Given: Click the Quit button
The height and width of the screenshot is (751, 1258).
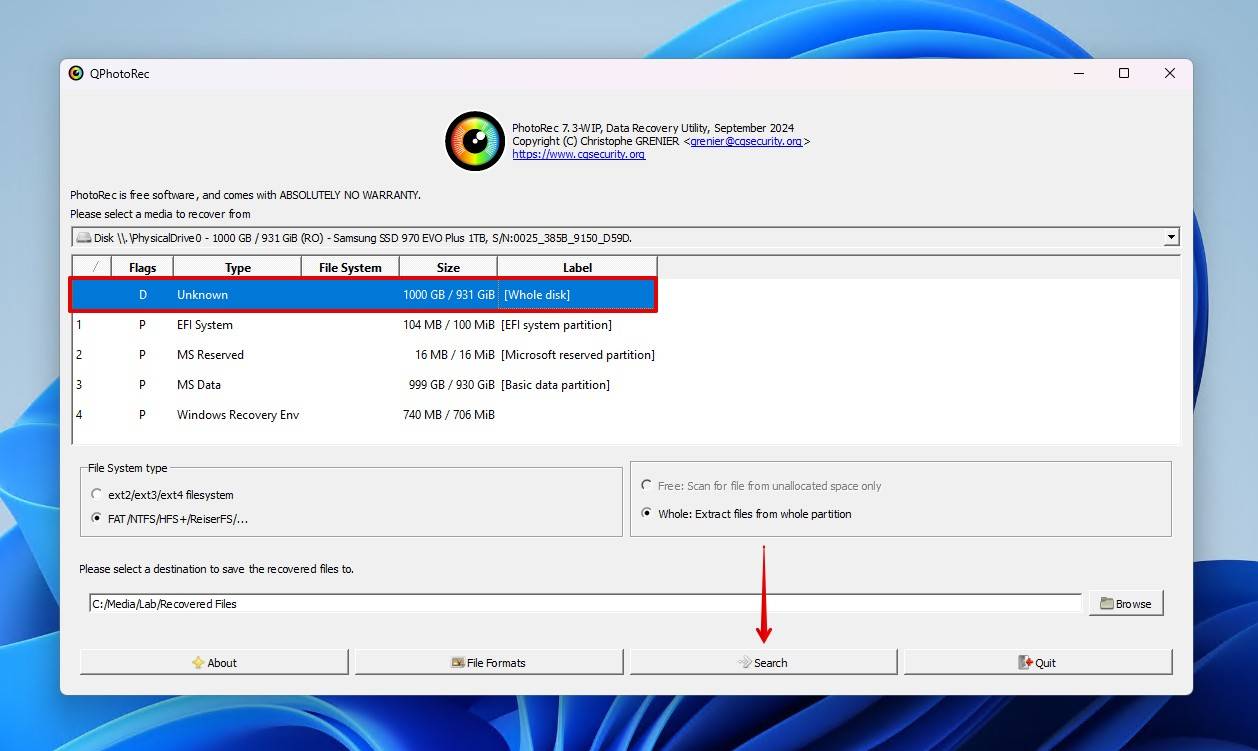Looking at the screenshot, I should tap(1038, 662).
